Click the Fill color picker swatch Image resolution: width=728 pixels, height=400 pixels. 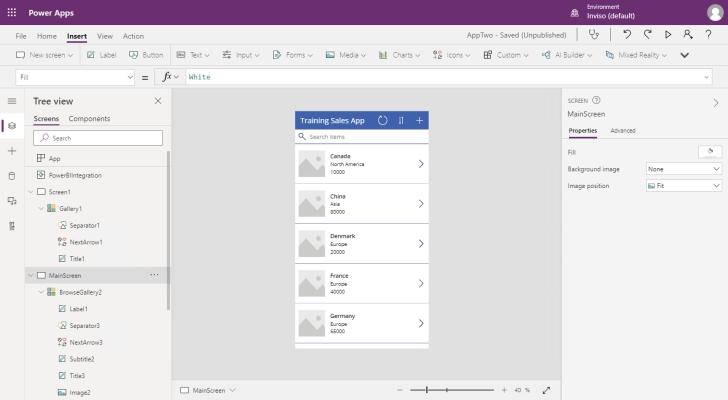[x=710, y=152]
